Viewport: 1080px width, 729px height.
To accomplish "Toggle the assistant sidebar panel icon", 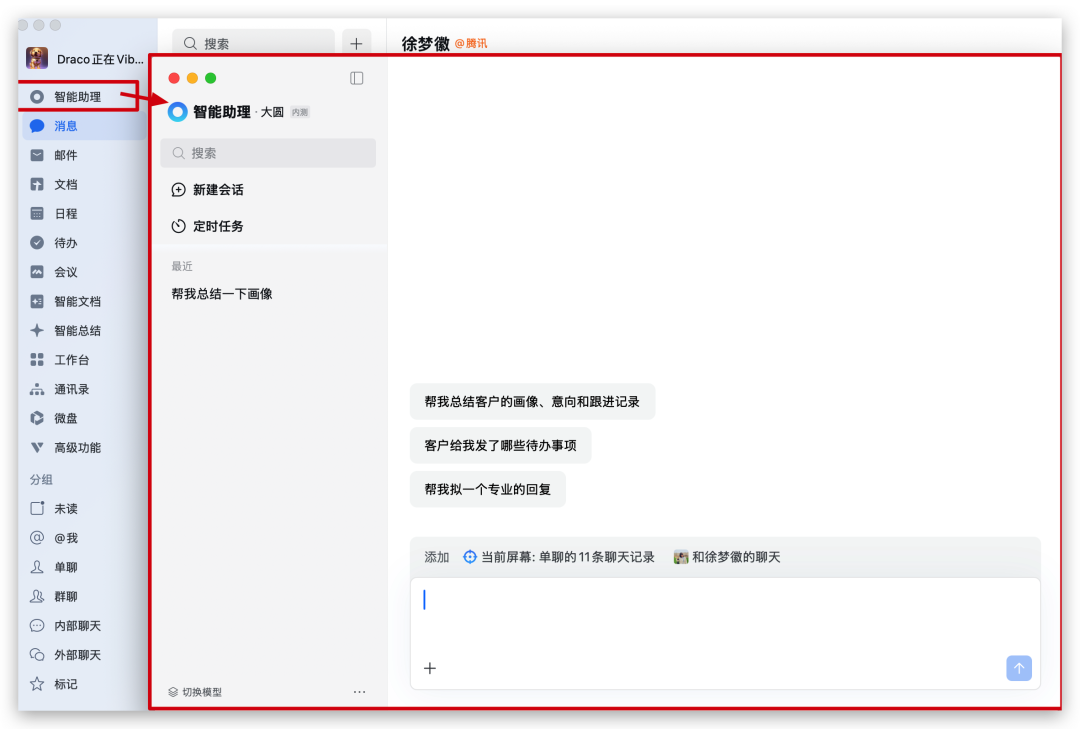I will (357, 78).
